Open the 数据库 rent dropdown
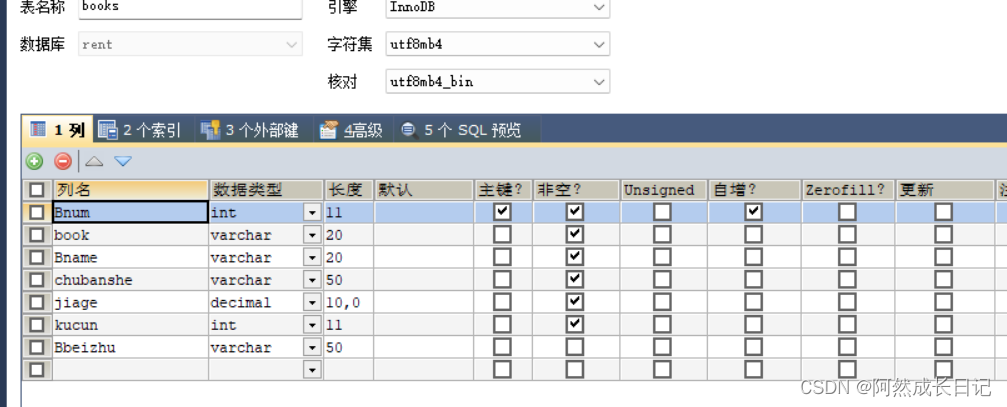 tap(190, 44)
